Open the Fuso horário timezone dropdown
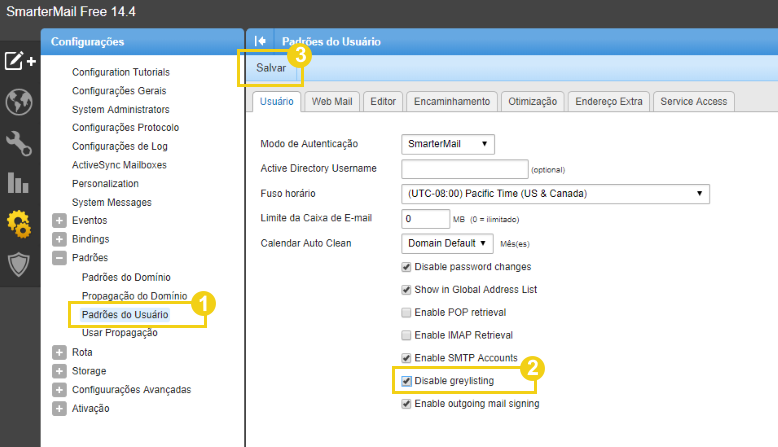The image size is (778, 447). [x=555, y=193]
